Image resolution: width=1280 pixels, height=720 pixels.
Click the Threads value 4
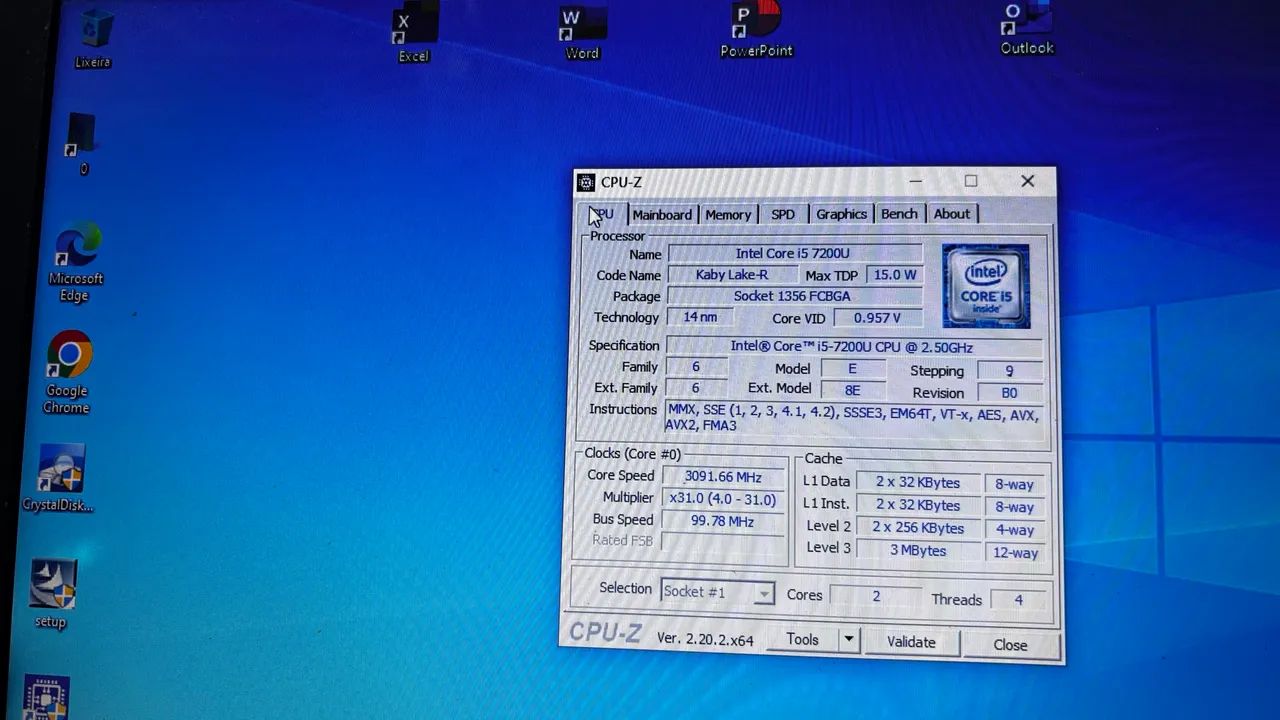tap(1018, 600)
